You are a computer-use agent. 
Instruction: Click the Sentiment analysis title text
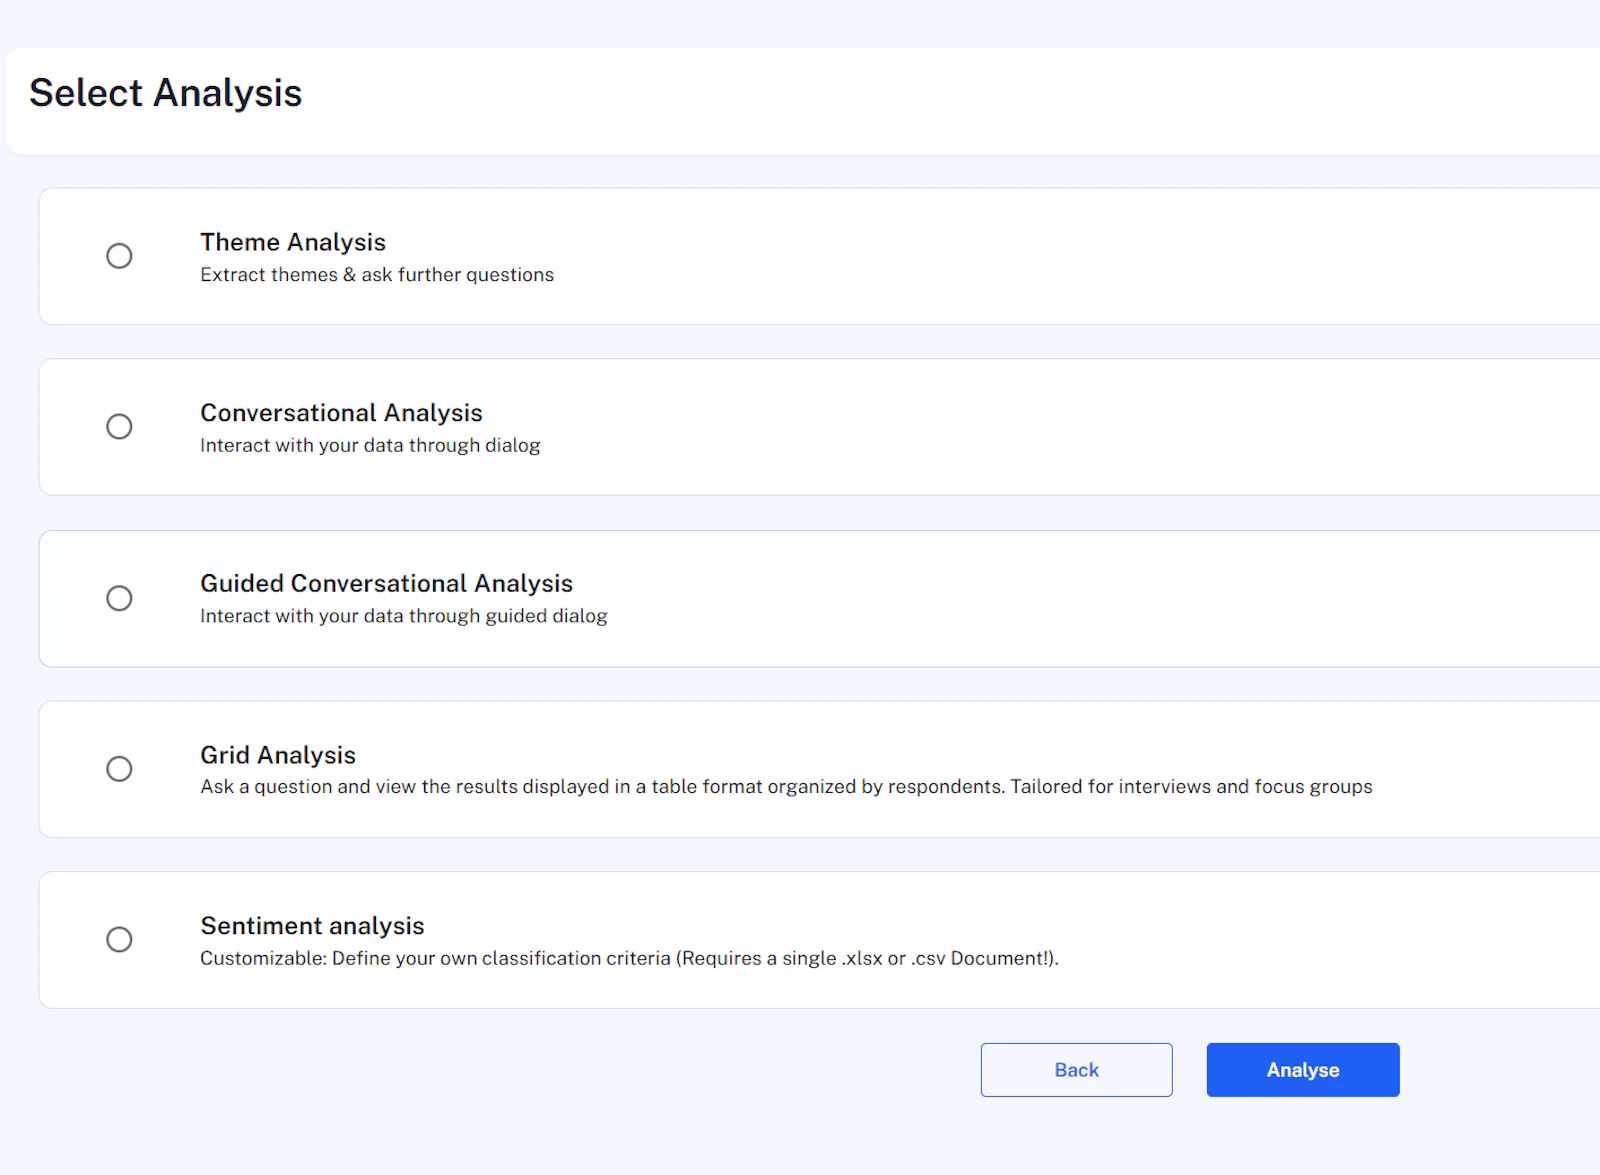312,926
